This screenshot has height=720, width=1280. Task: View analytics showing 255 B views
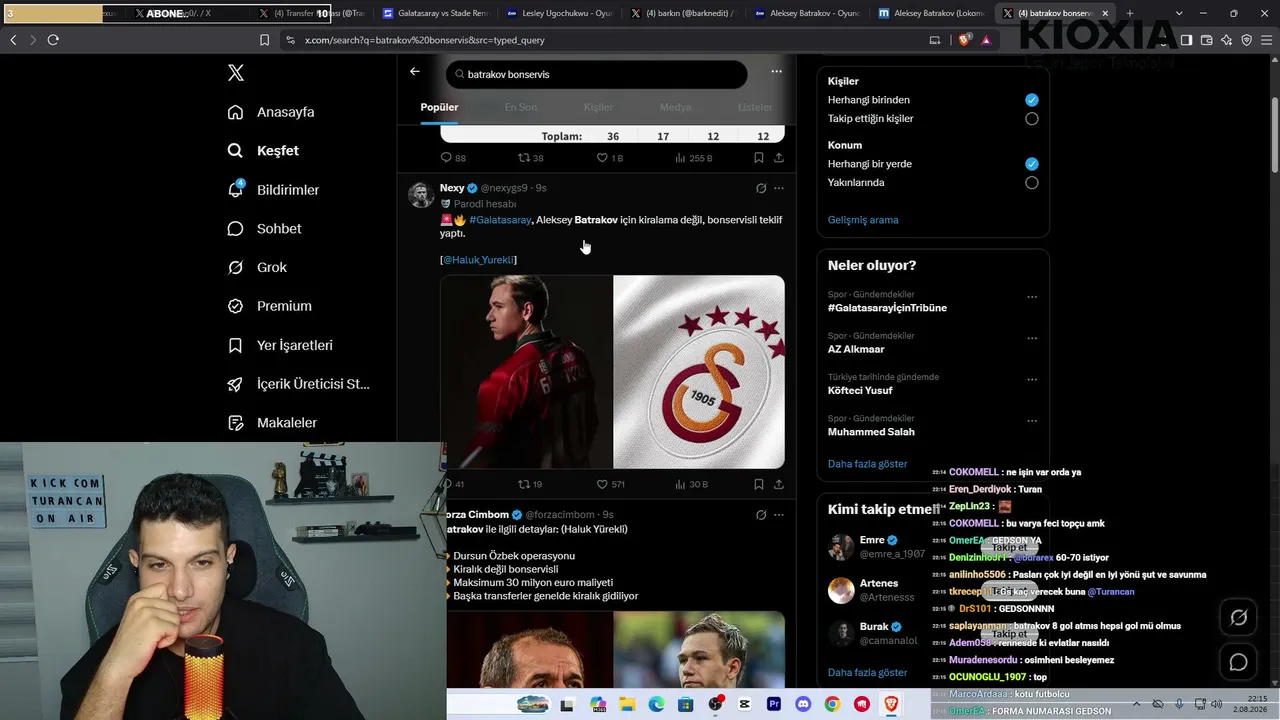pos(694,158)
